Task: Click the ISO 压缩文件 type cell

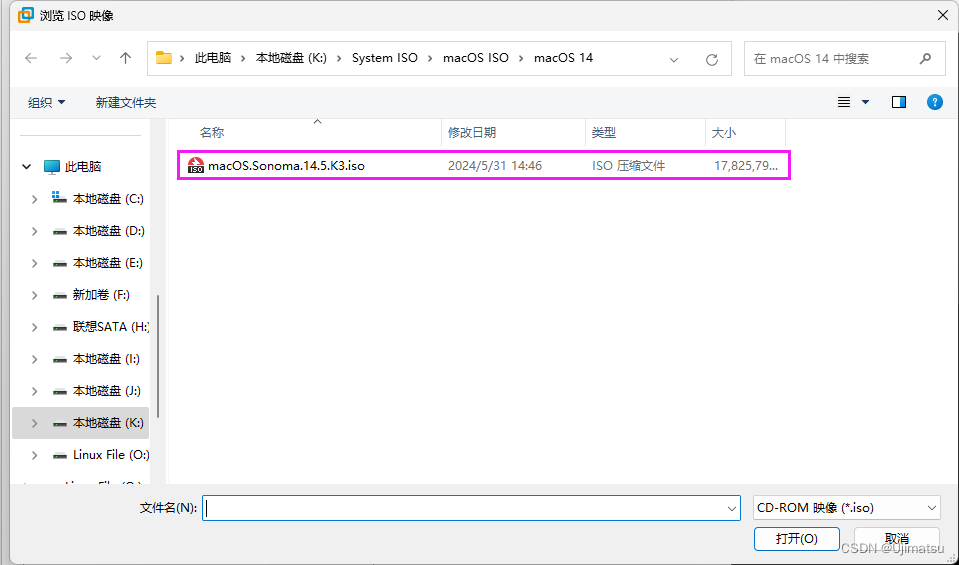Action: click(x=628, y=166)
